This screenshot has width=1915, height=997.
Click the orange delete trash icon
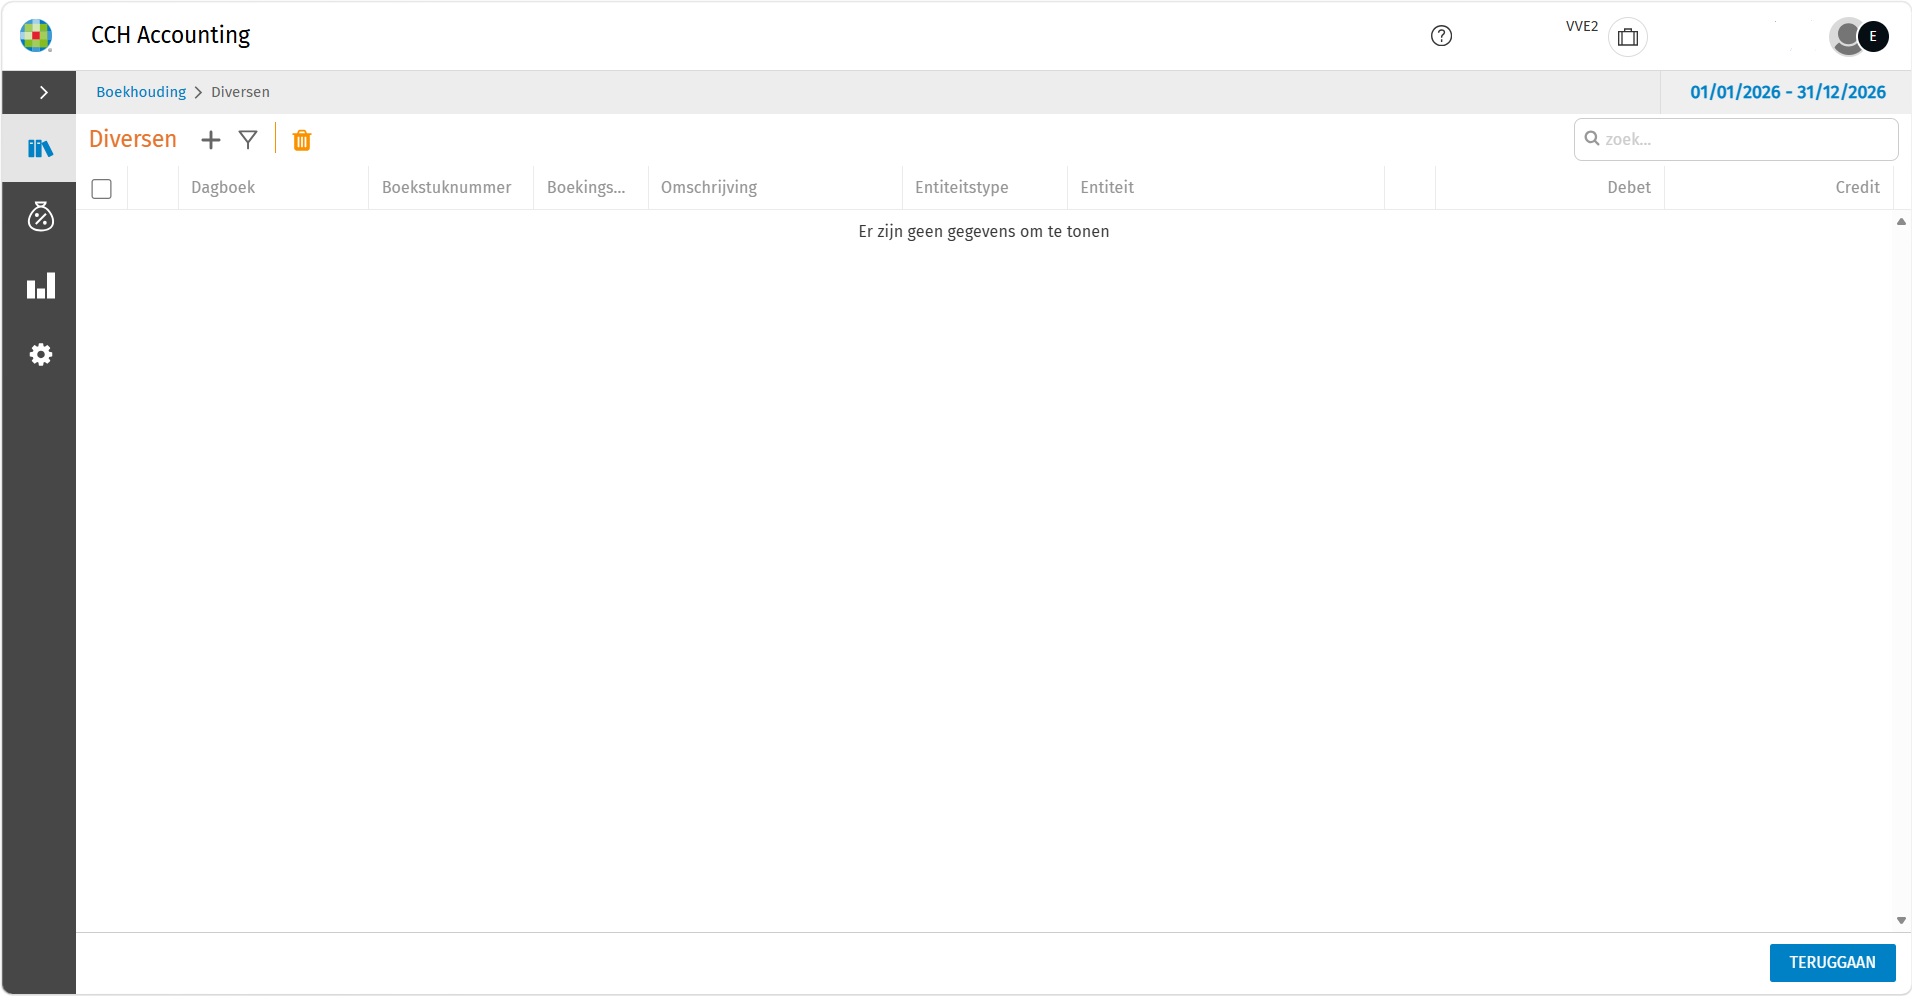coord(302,140)
